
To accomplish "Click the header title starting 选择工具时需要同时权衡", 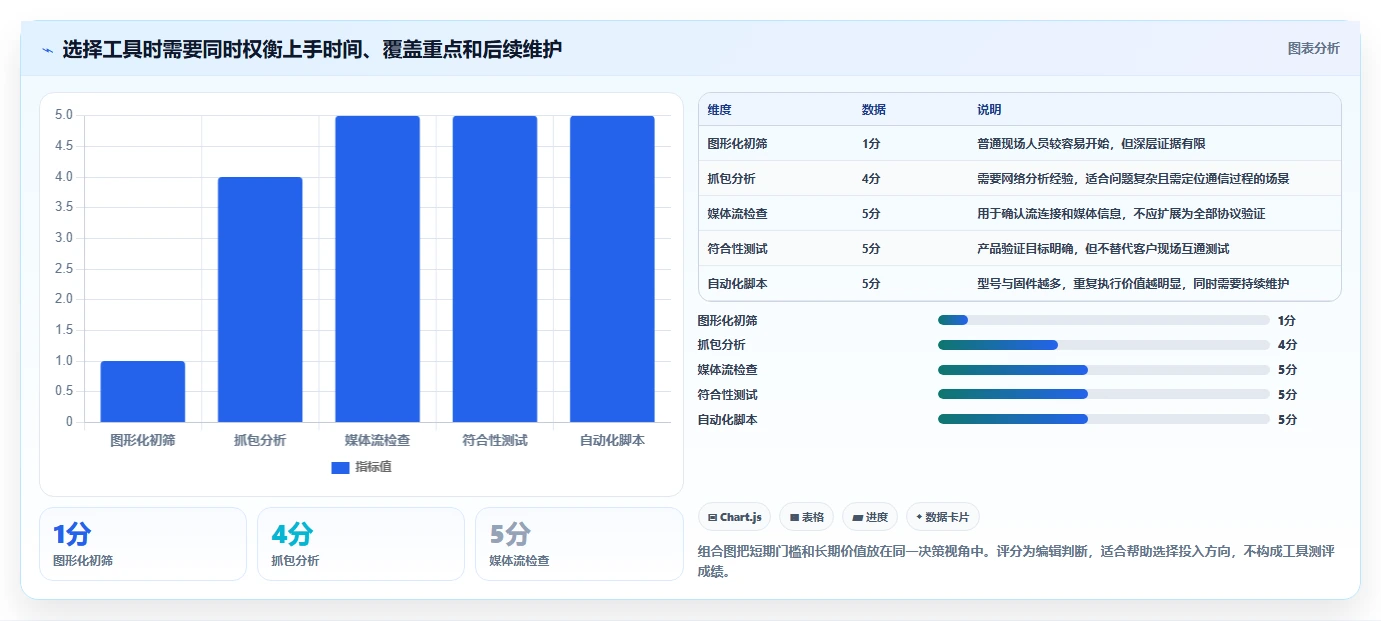I will [x=312, y=49].
